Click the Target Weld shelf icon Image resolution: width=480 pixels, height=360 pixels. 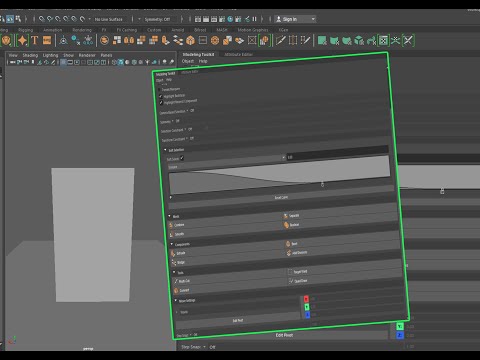click(293, 41)
